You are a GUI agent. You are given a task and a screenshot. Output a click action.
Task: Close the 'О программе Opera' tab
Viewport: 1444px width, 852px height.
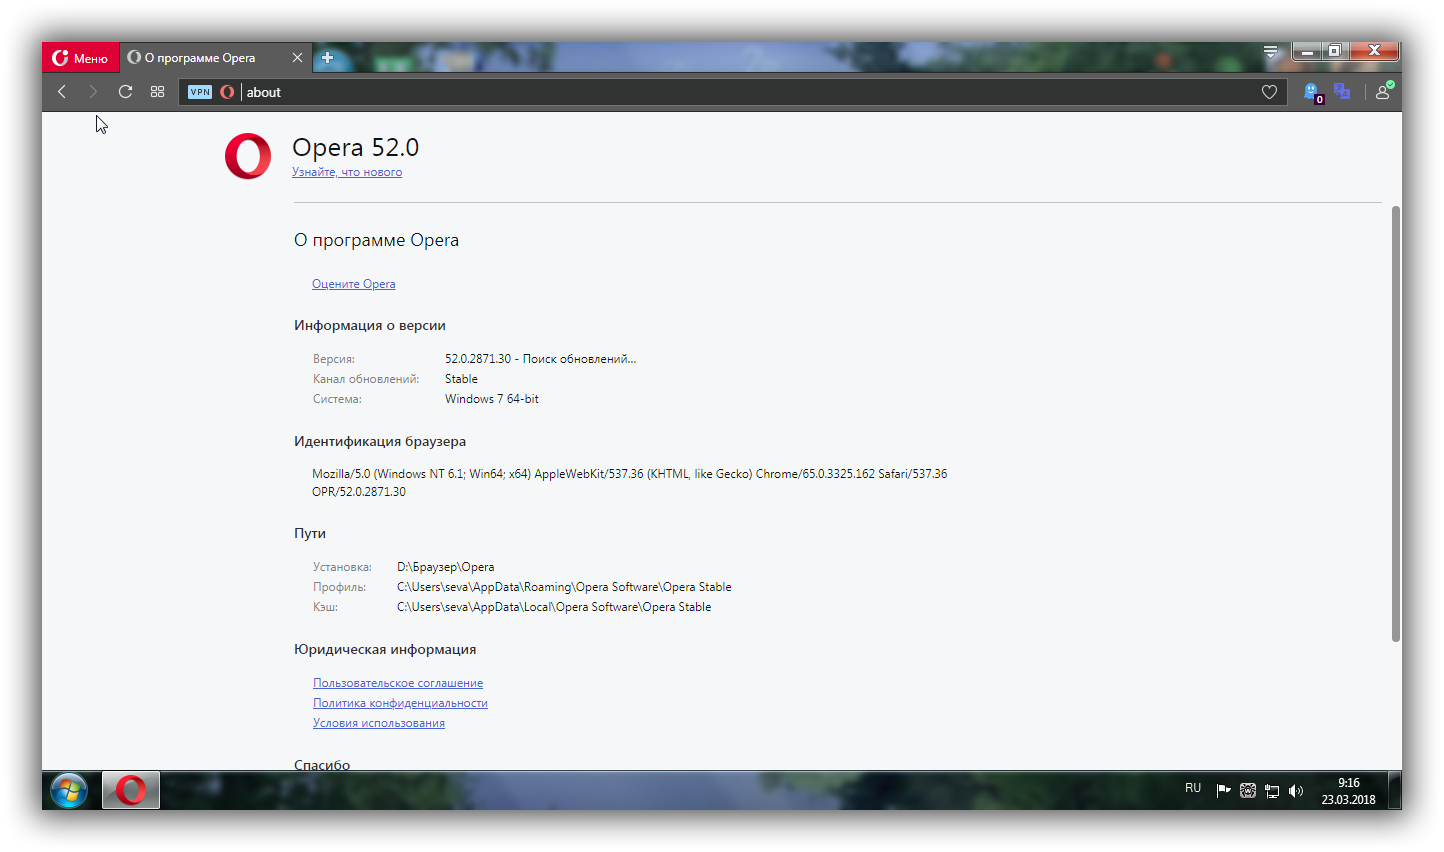click(x=297, y=58)
